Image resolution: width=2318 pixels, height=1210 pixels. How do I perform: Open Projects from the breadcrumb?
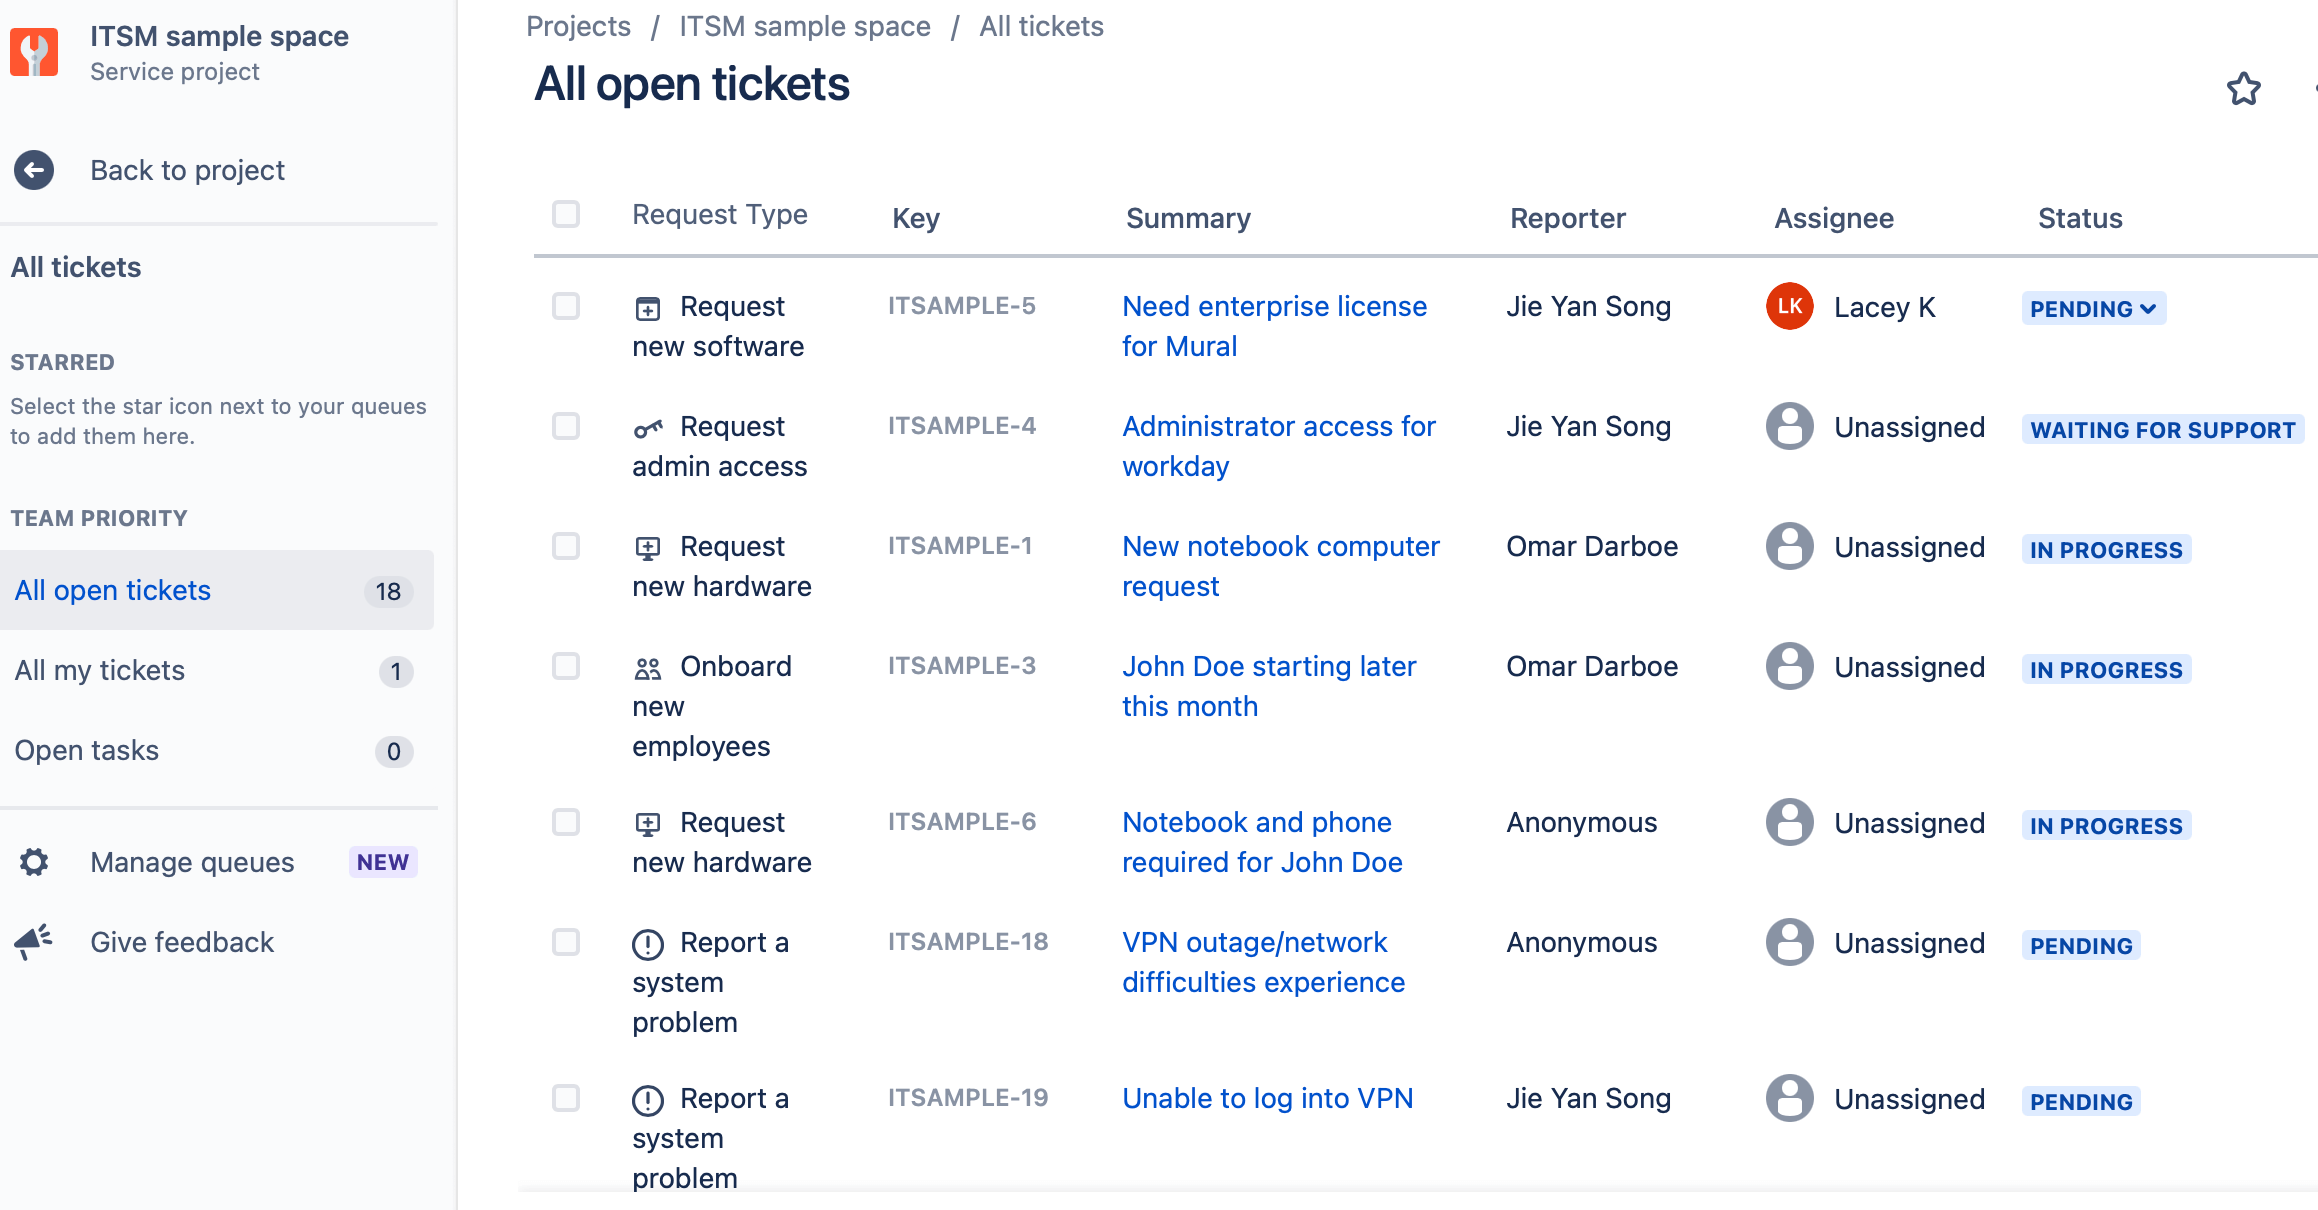tap(578, 26)
